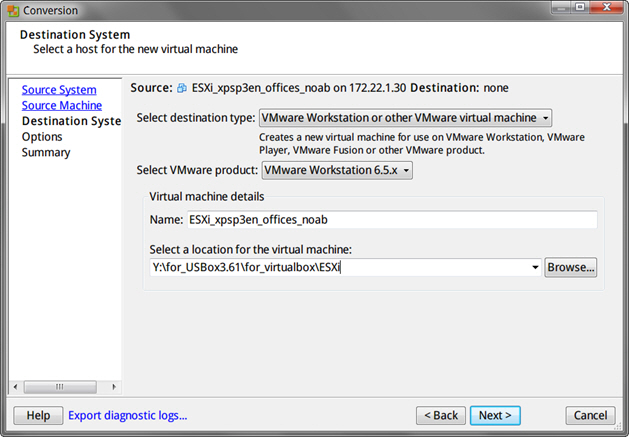This screenshot has height=437, width=629.
Task: Proceed with the Next button
Action: [495, 415]
